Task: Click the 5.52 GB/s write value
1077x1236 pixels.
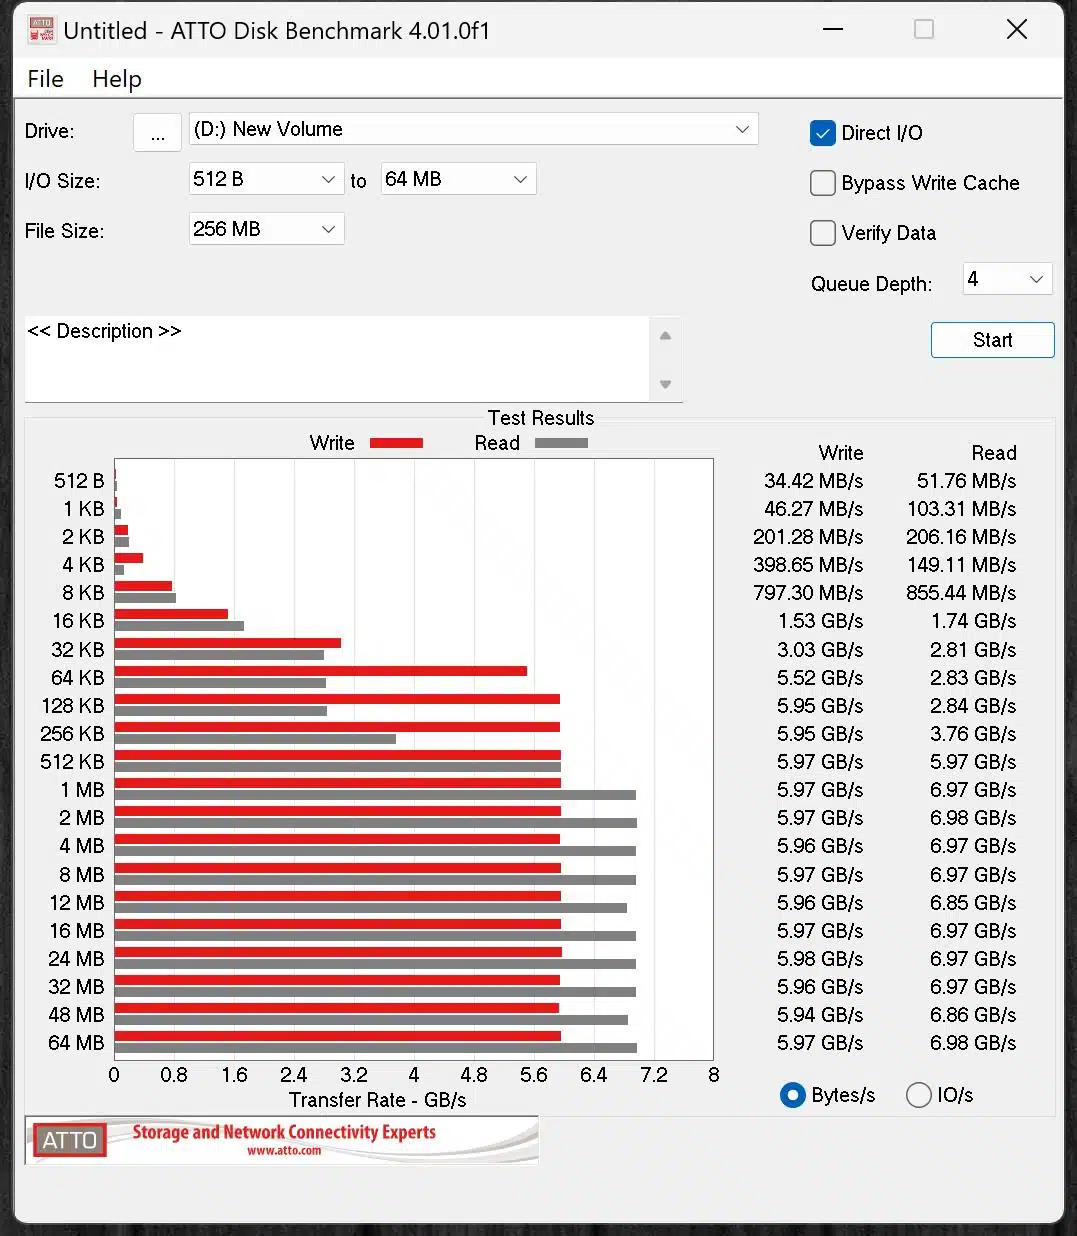Action: coord(820,678)
